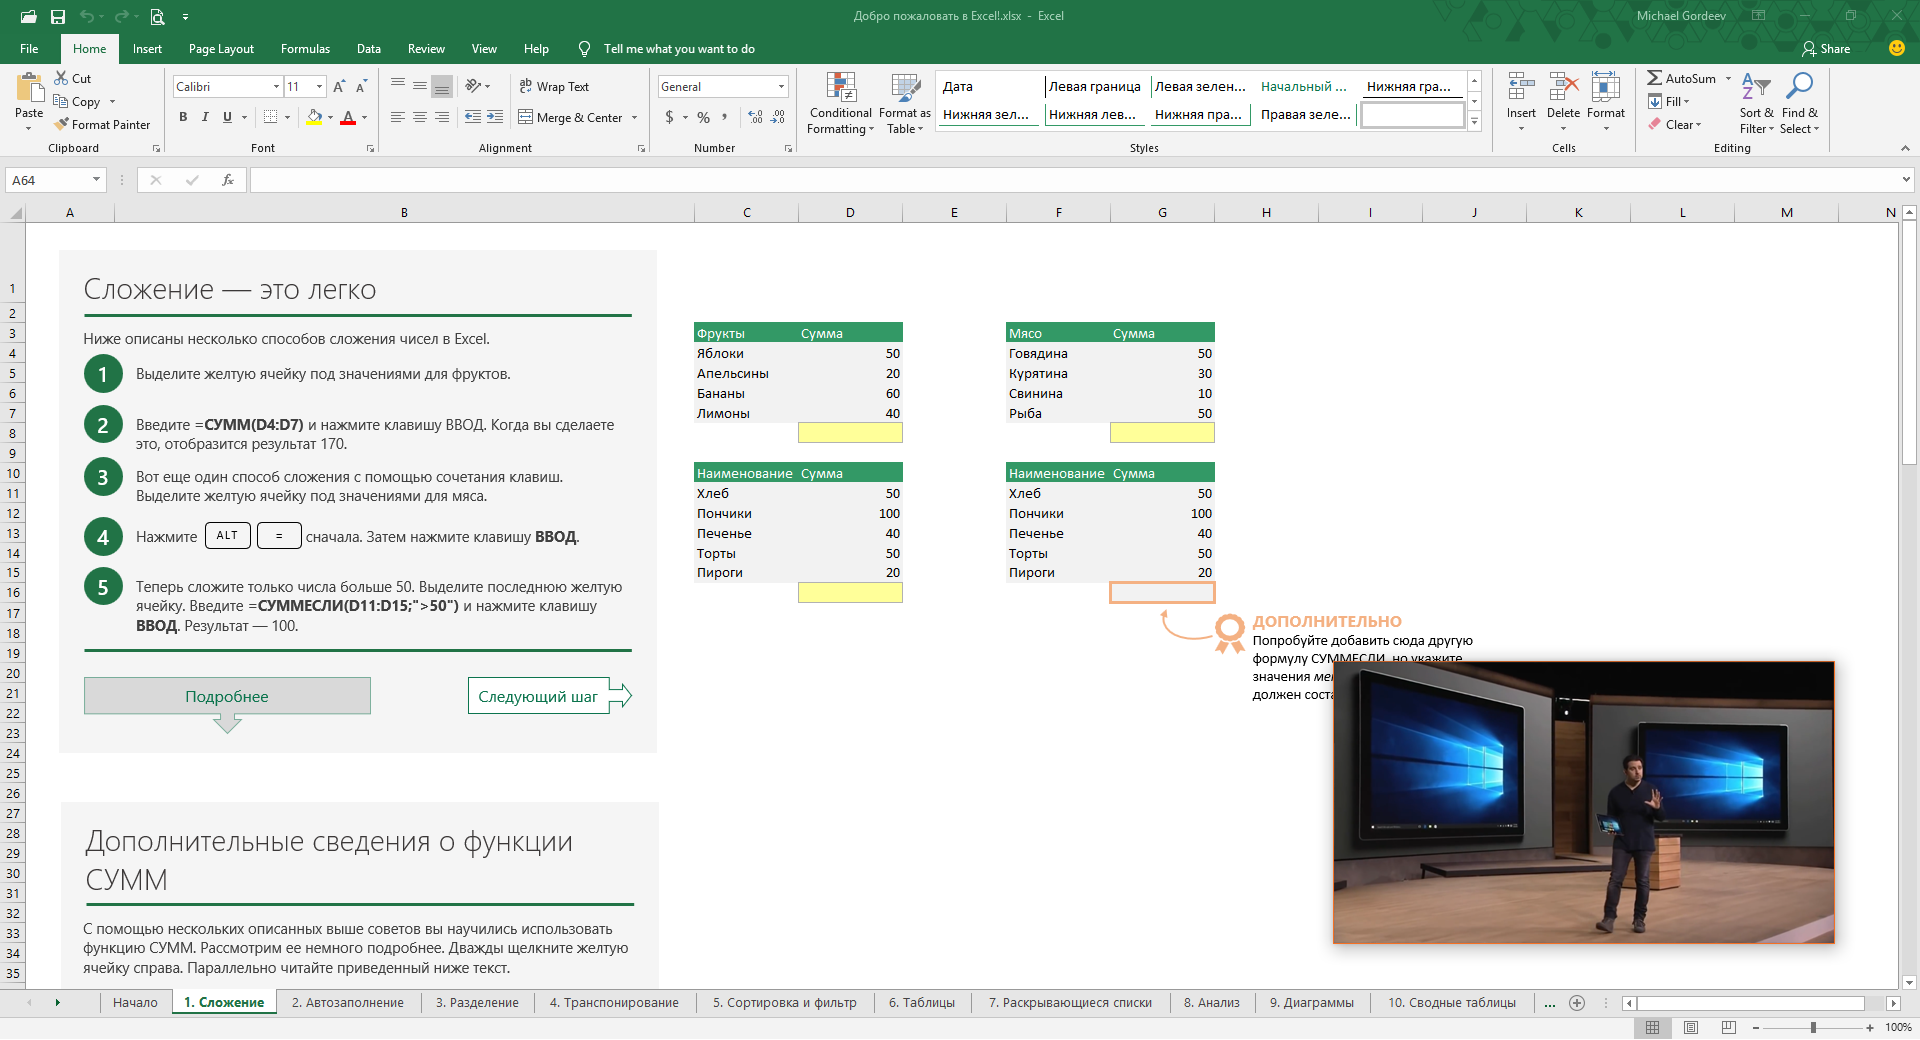This screenshot has width=1920, height=1040.
Task: Open the Formulas ribbon tab
Action: pos(305,49)
